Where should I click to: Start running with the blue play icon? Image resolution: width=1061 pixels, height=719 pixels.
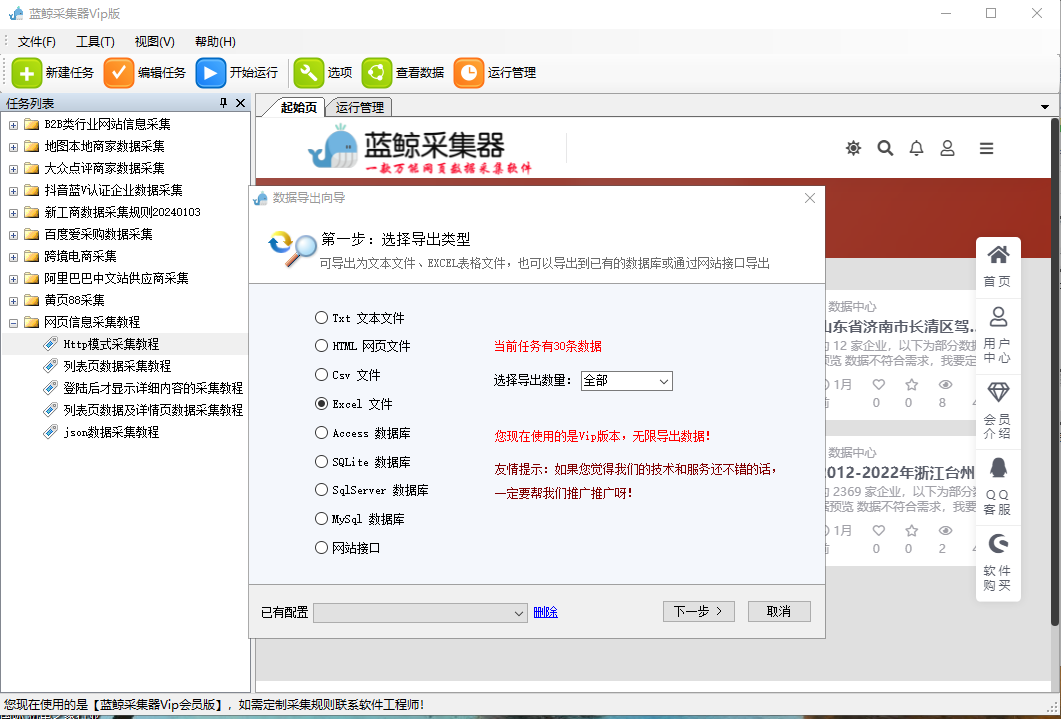point(210,73)
